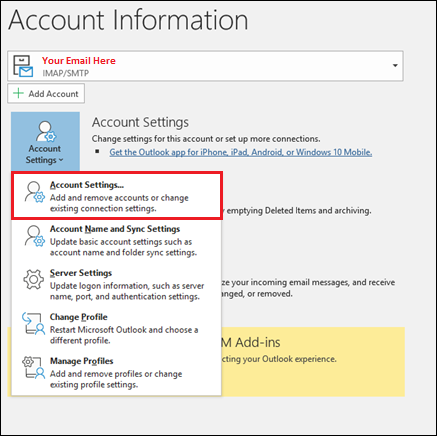
Task: Click the Account Settings dropdown button
Action: (x=45, y=142)
